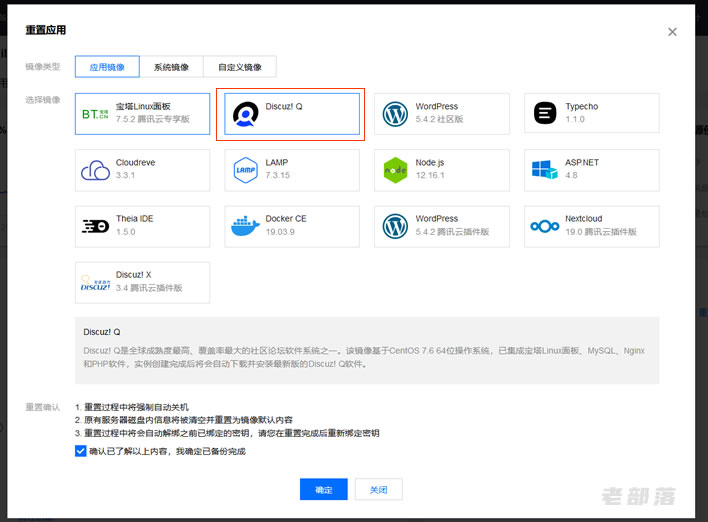
Task: Click the 重置过程中将强制自动关机 notice line
Action: (132, 407)
